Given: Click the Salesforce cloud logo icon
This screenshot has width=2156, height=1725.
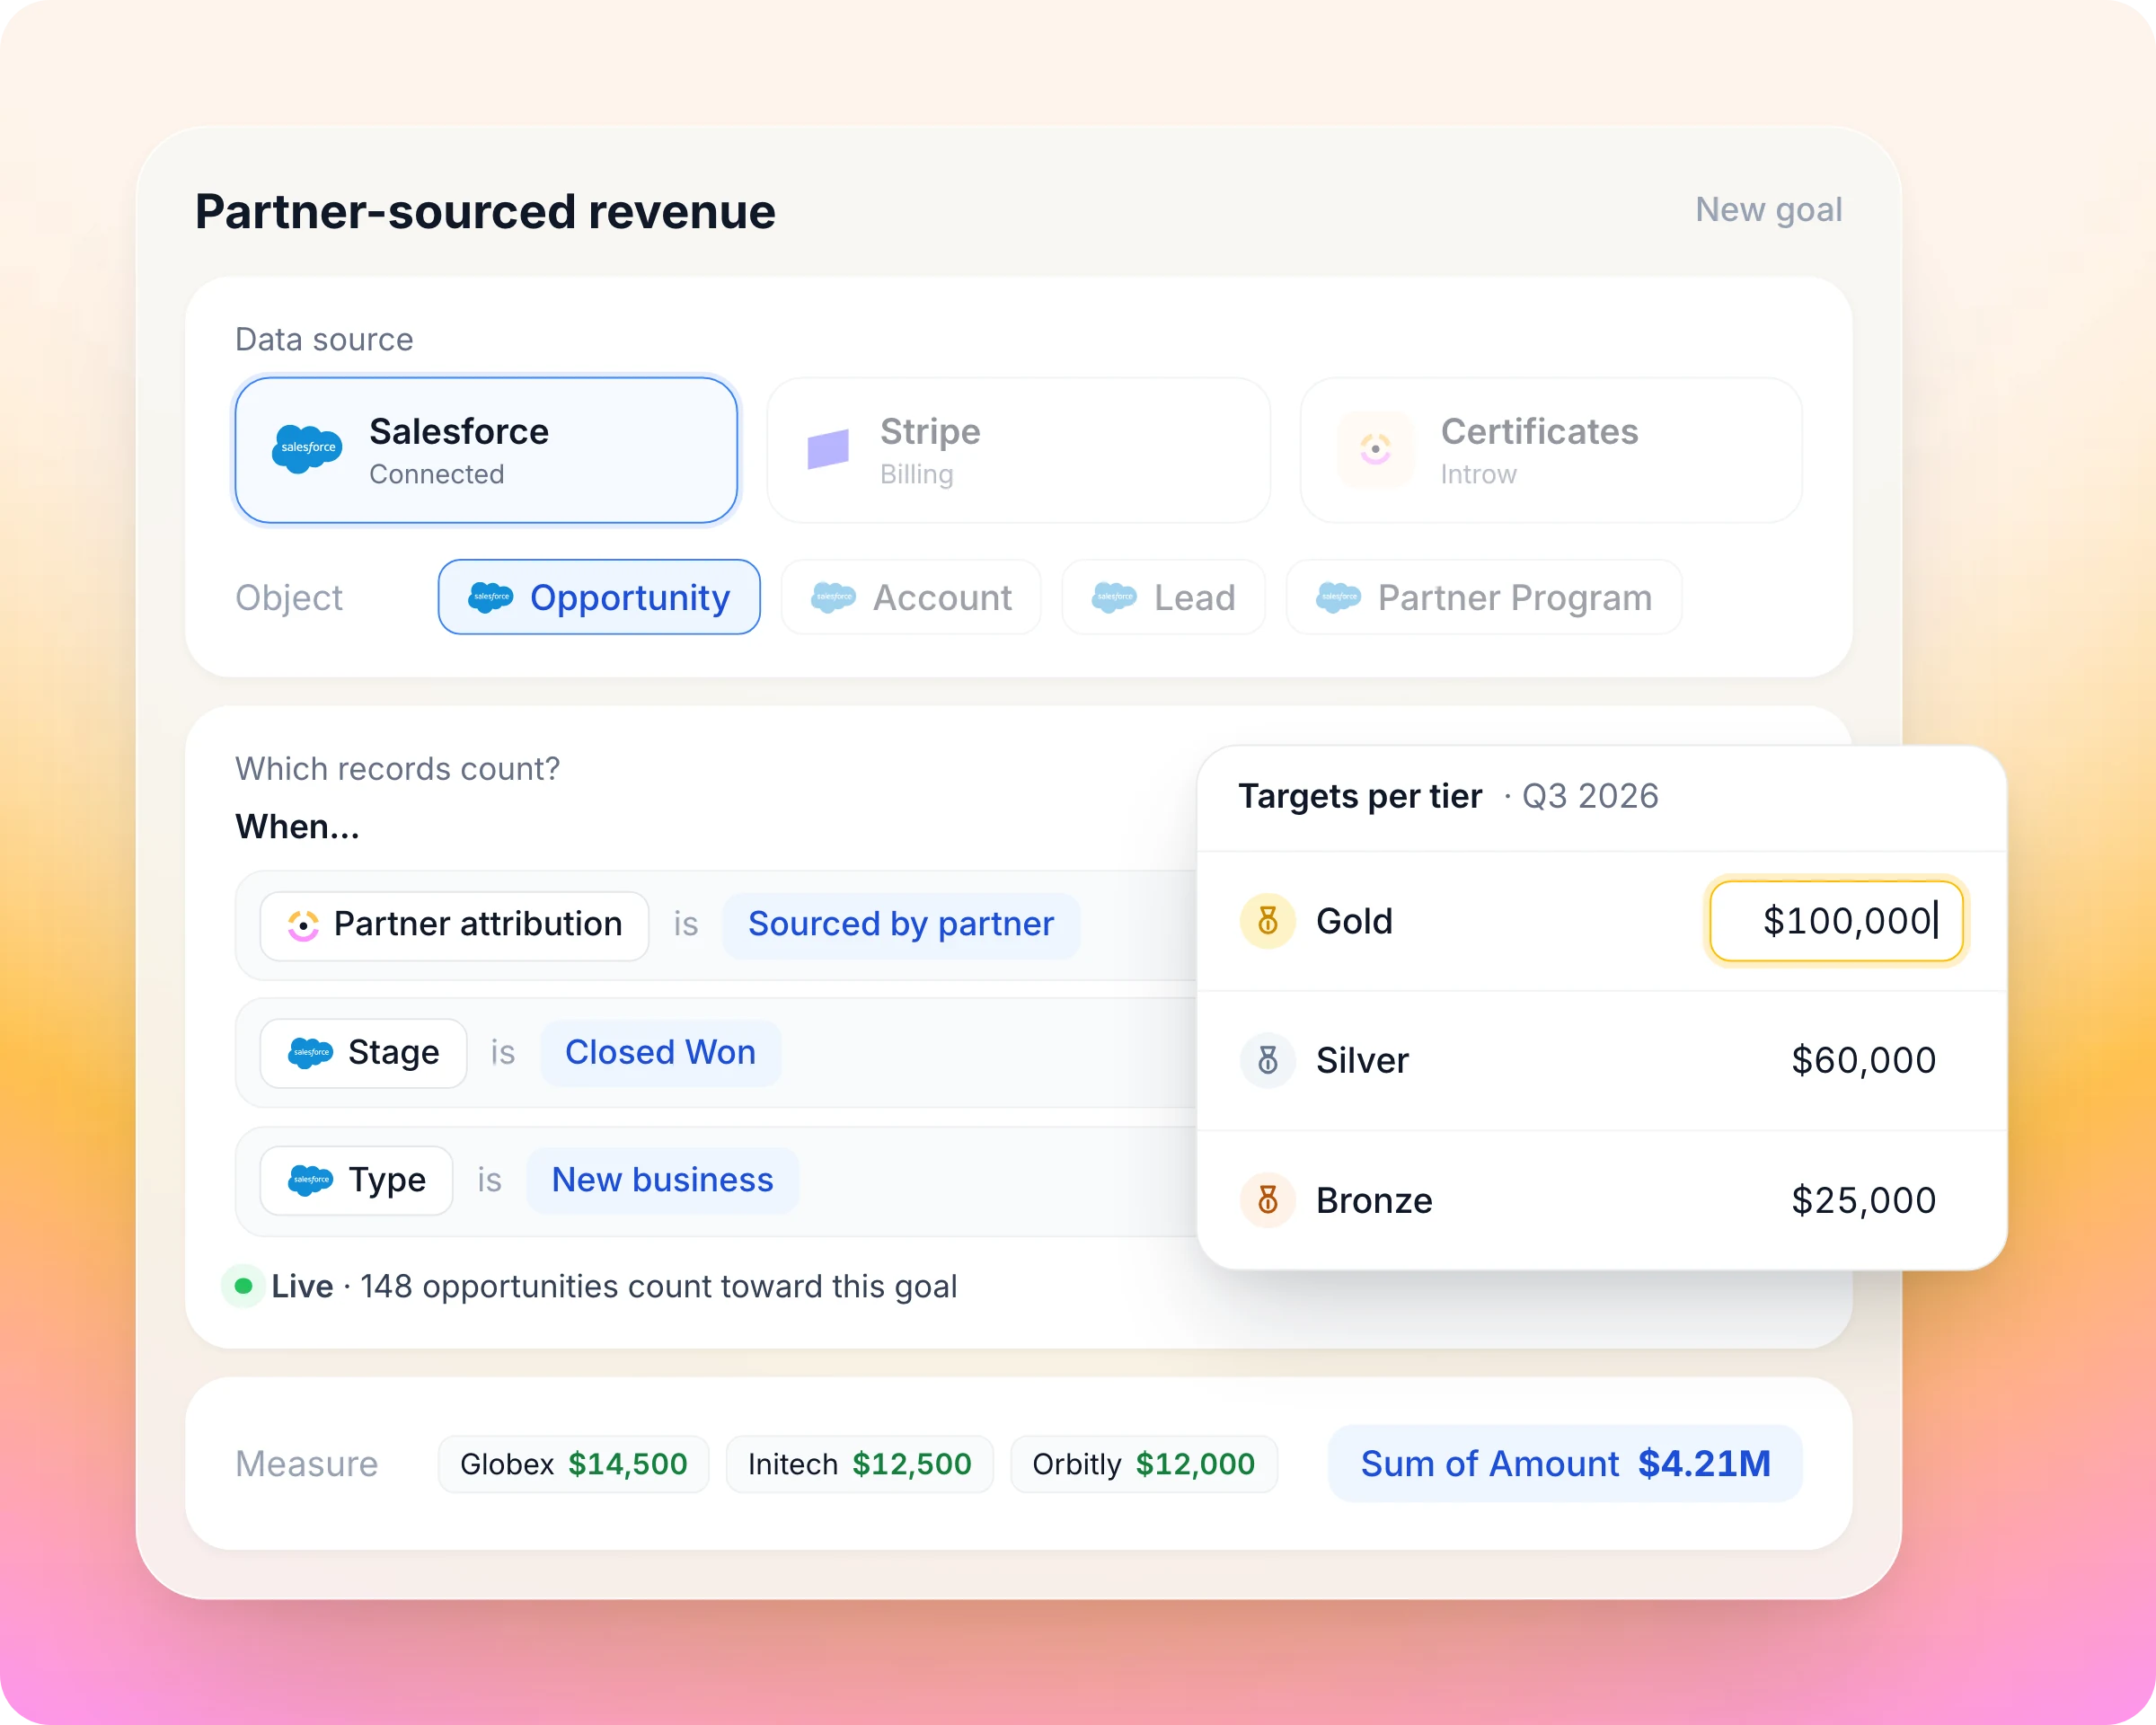Looking at the screenshot, I should pyautogui.click(x=307, y=448).
